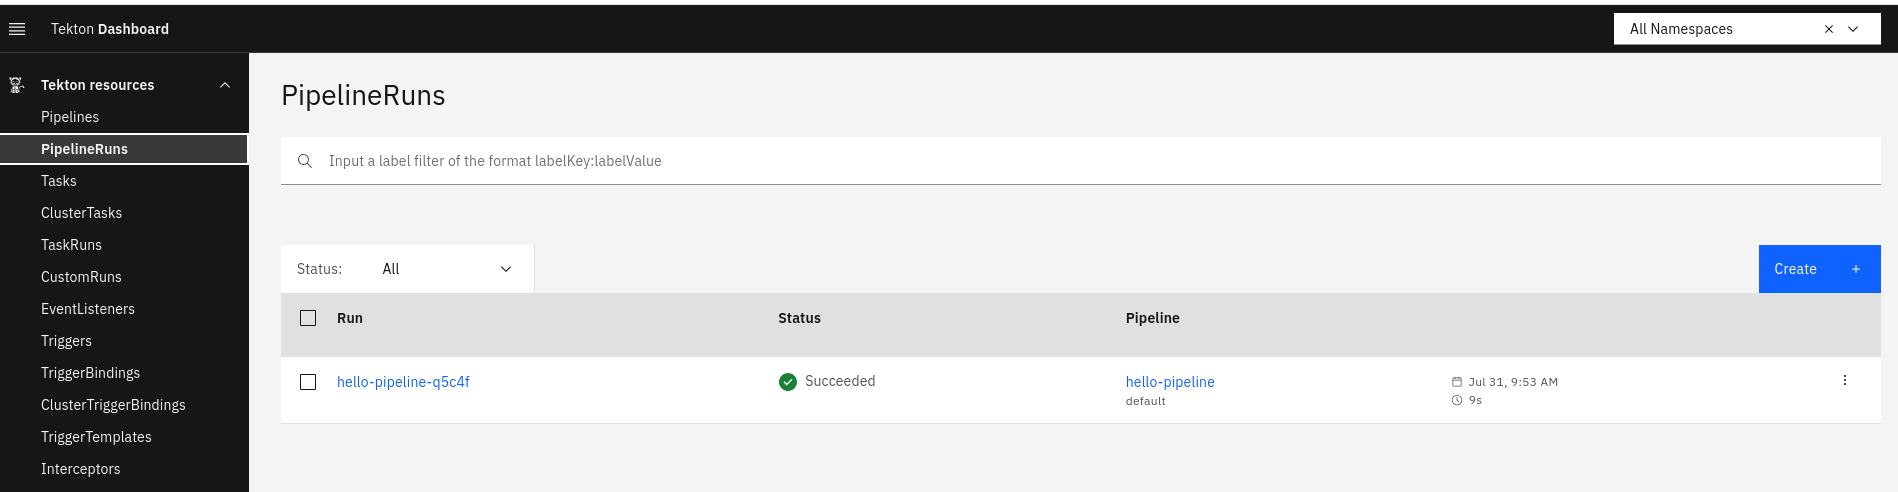The width and height of the screenshot is (1898, 492).
Task: Open overflow menu for hello-pipeline-q5c4f
Action: (1844, 381)
